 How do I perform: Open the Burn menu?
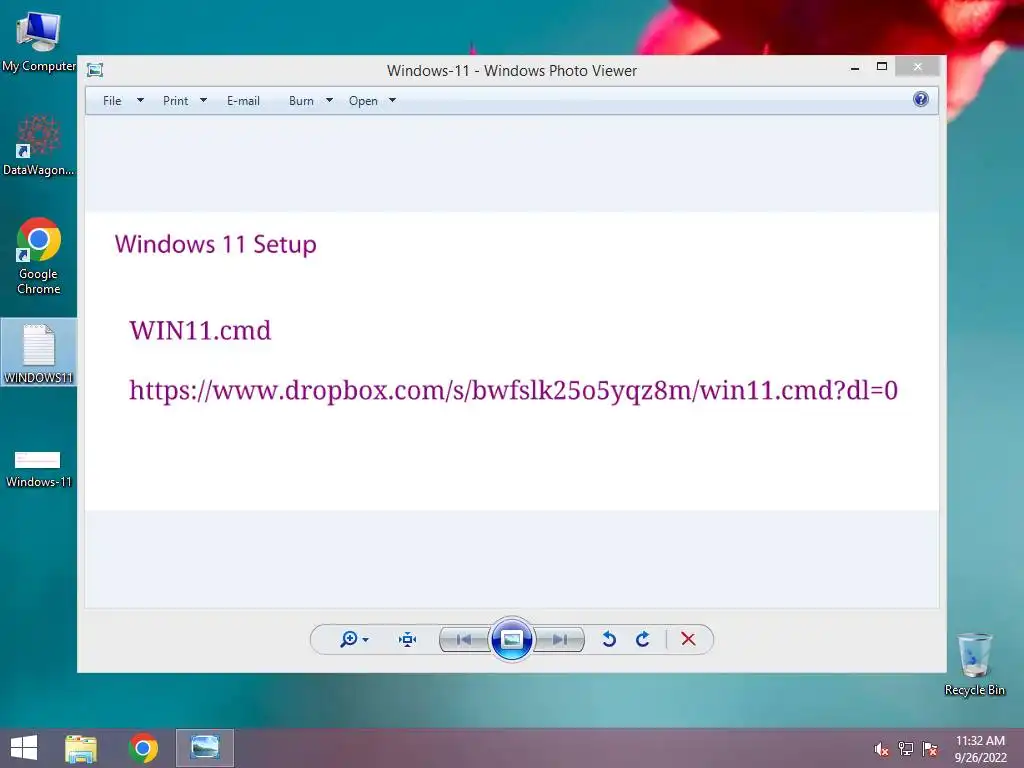[x=301, y=101]
